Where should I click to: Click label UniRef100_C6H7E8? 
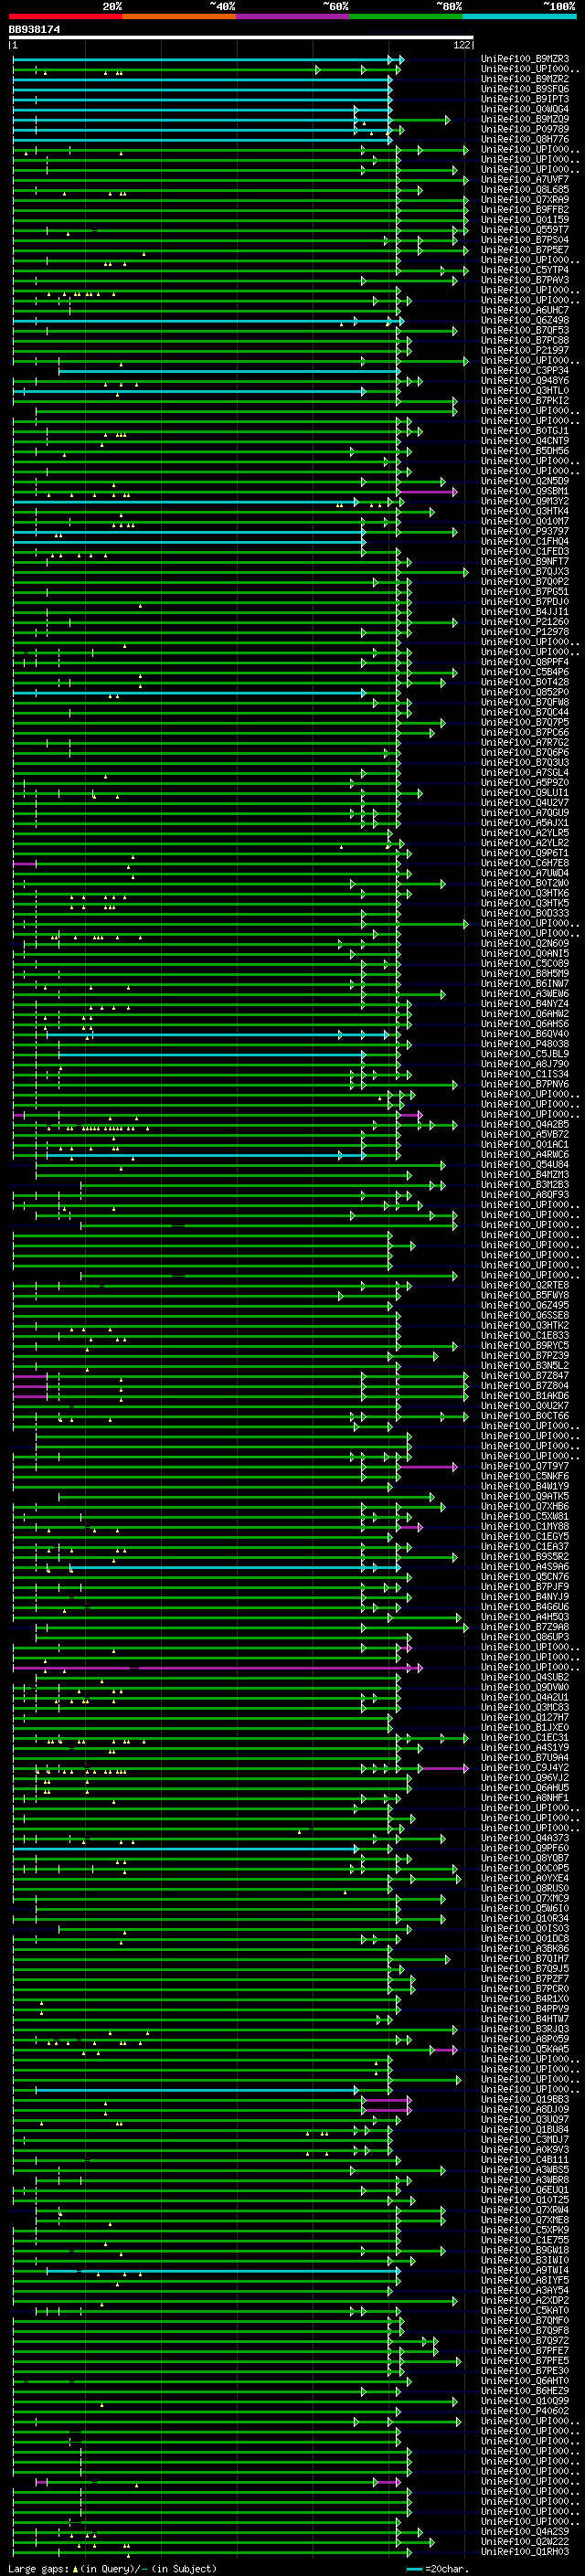point(525,863)
